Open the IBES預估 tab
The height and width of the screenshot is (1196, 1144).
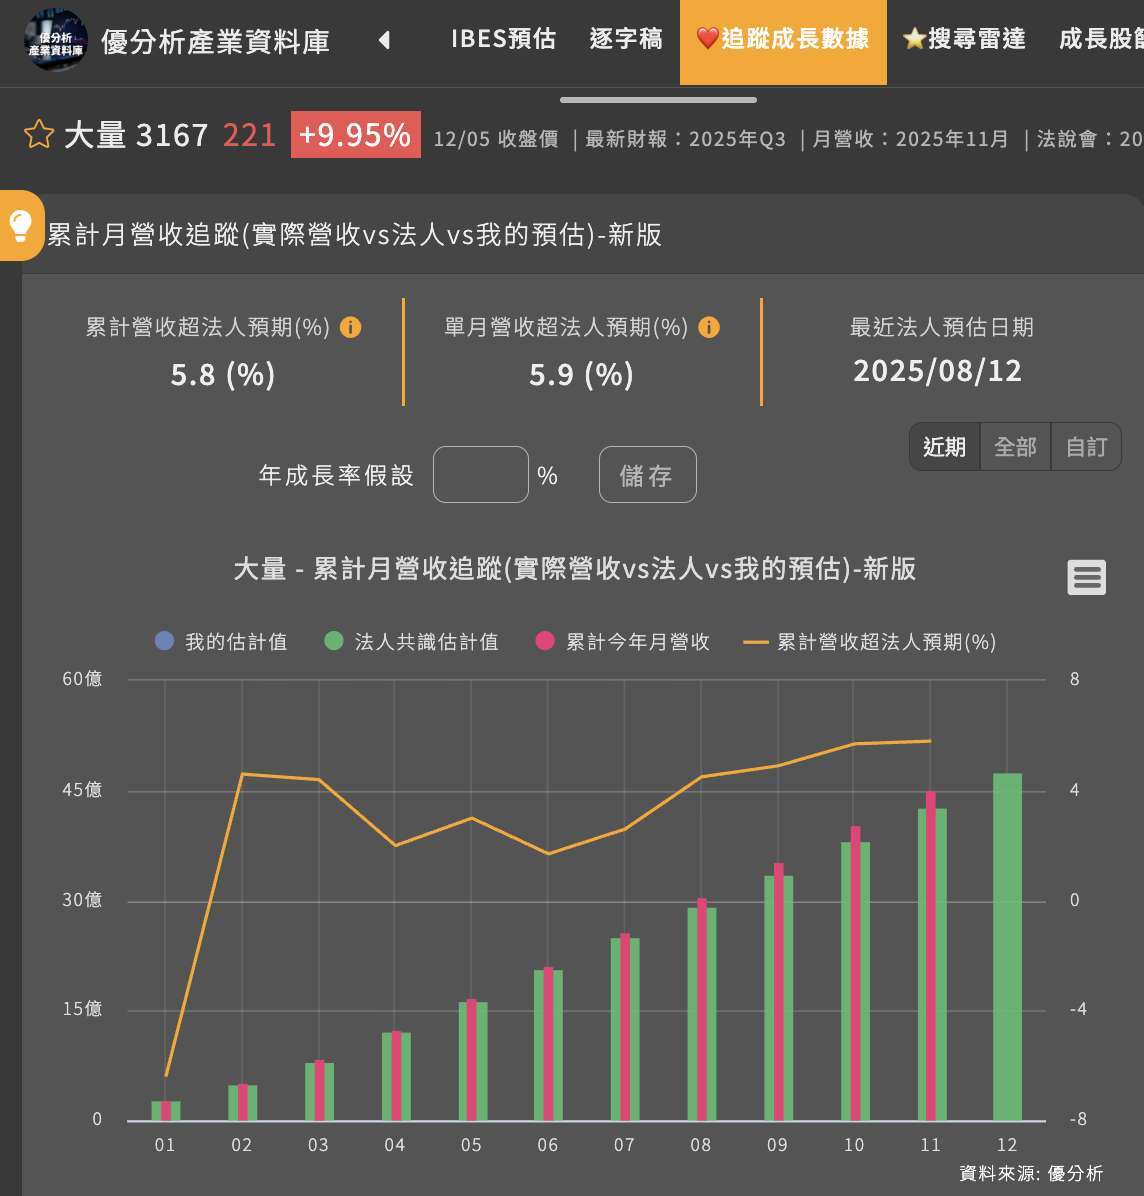tap(503, 39)
